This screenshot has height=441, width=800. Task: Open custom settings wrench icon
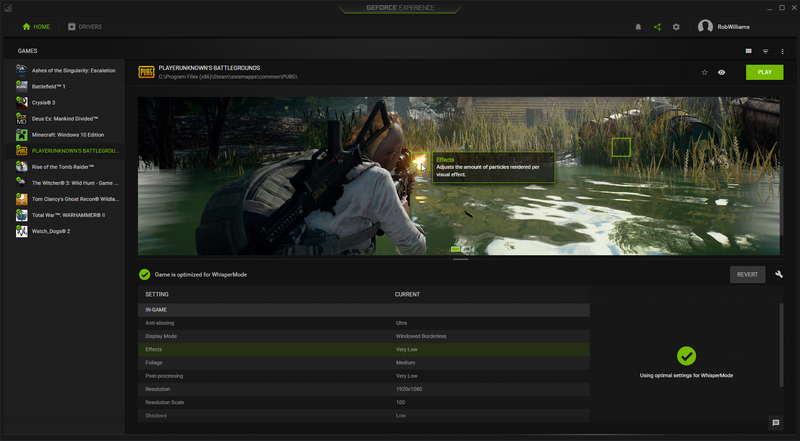(x=779, y=275)
